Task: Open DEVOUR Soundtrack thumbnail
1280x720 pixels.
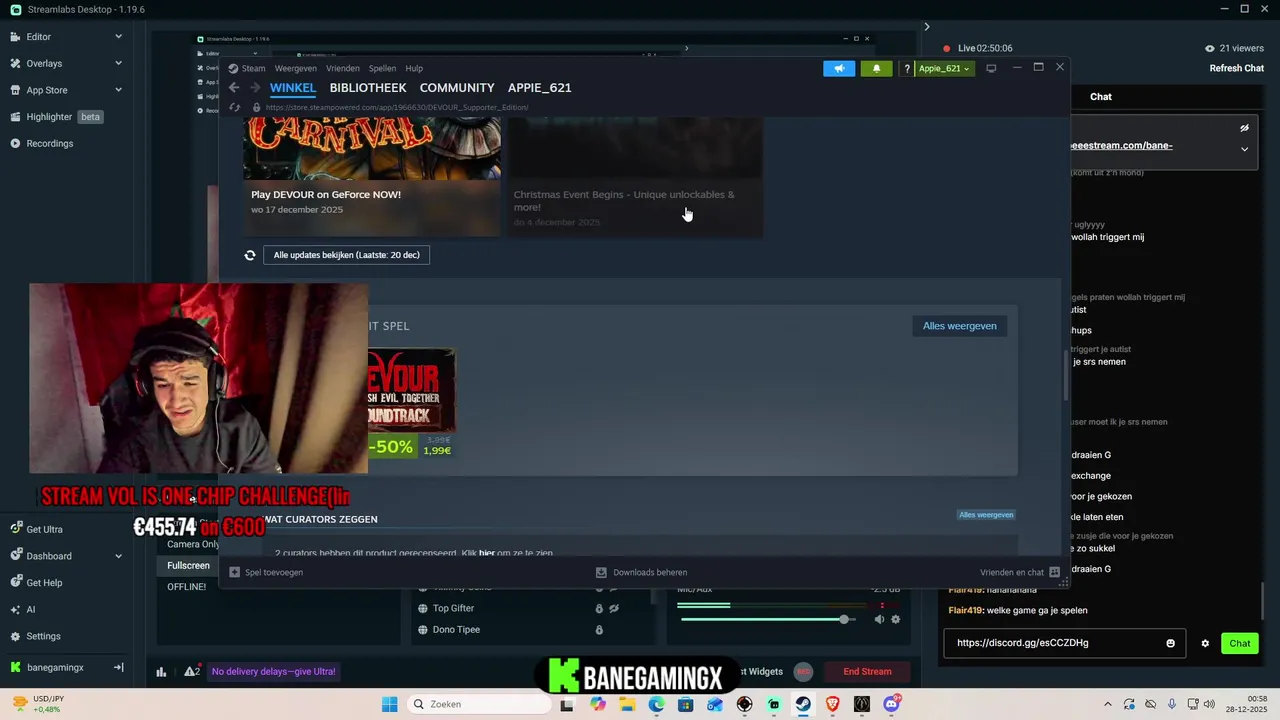Action: point(411,391)
